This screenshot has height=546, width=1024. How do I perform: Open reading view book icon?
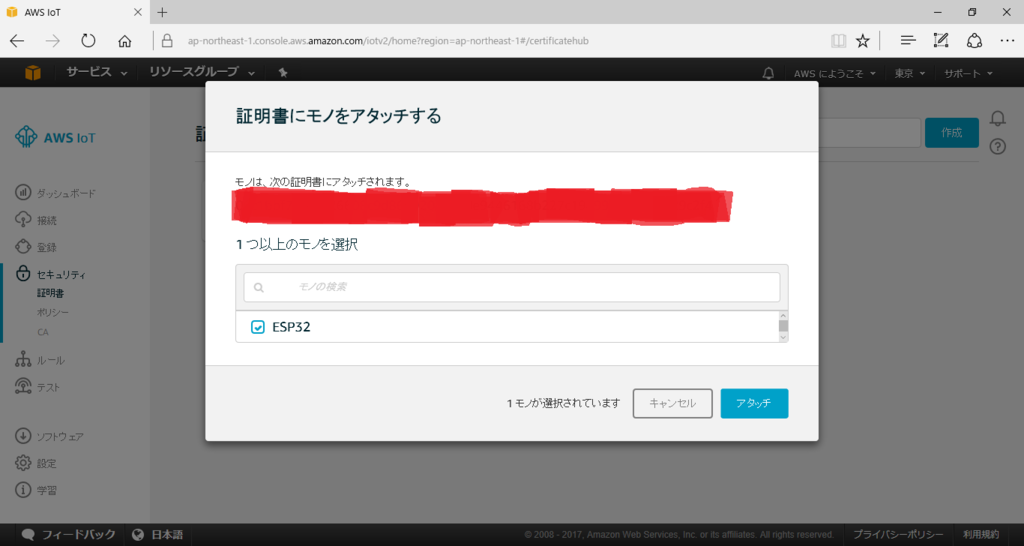839,41
